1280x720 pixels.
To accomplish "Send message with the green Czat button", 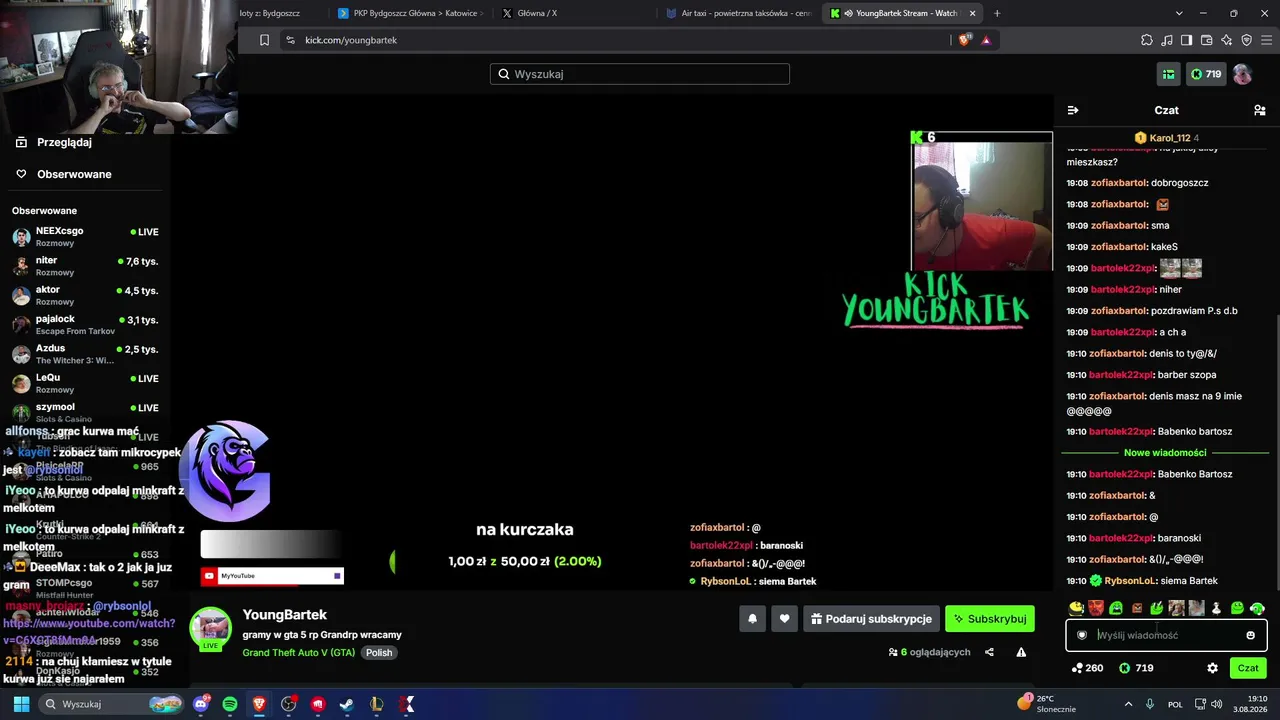I will click(1248, 668).
